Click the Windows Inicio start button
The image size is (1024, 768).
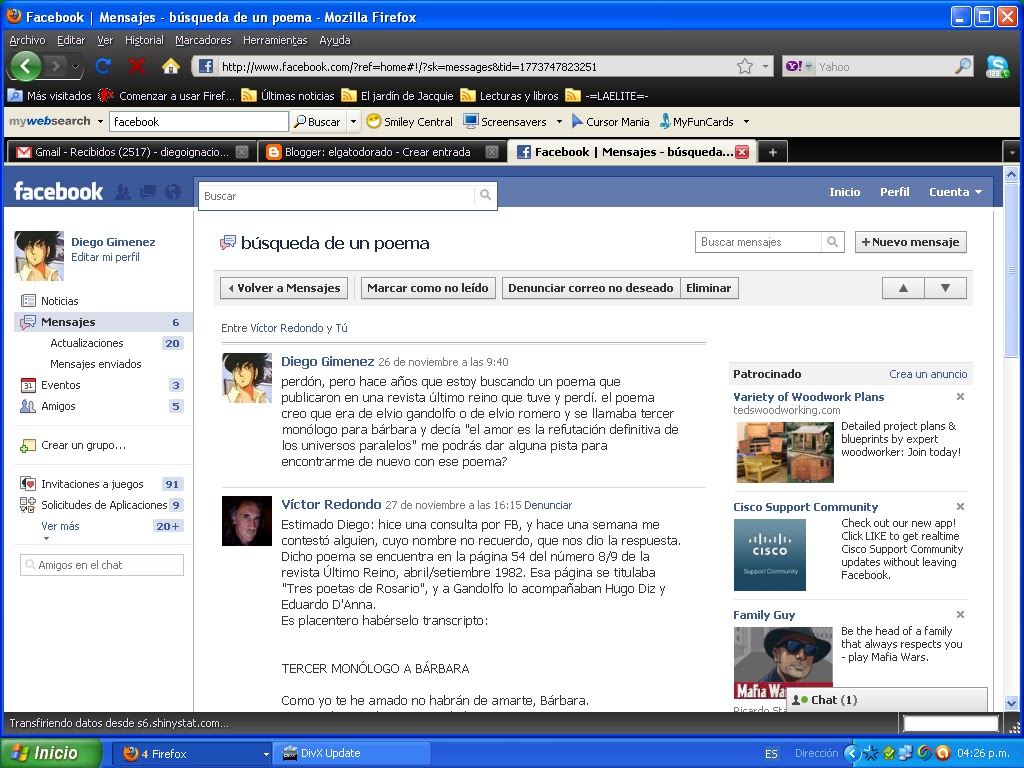[x=51, y=753]
